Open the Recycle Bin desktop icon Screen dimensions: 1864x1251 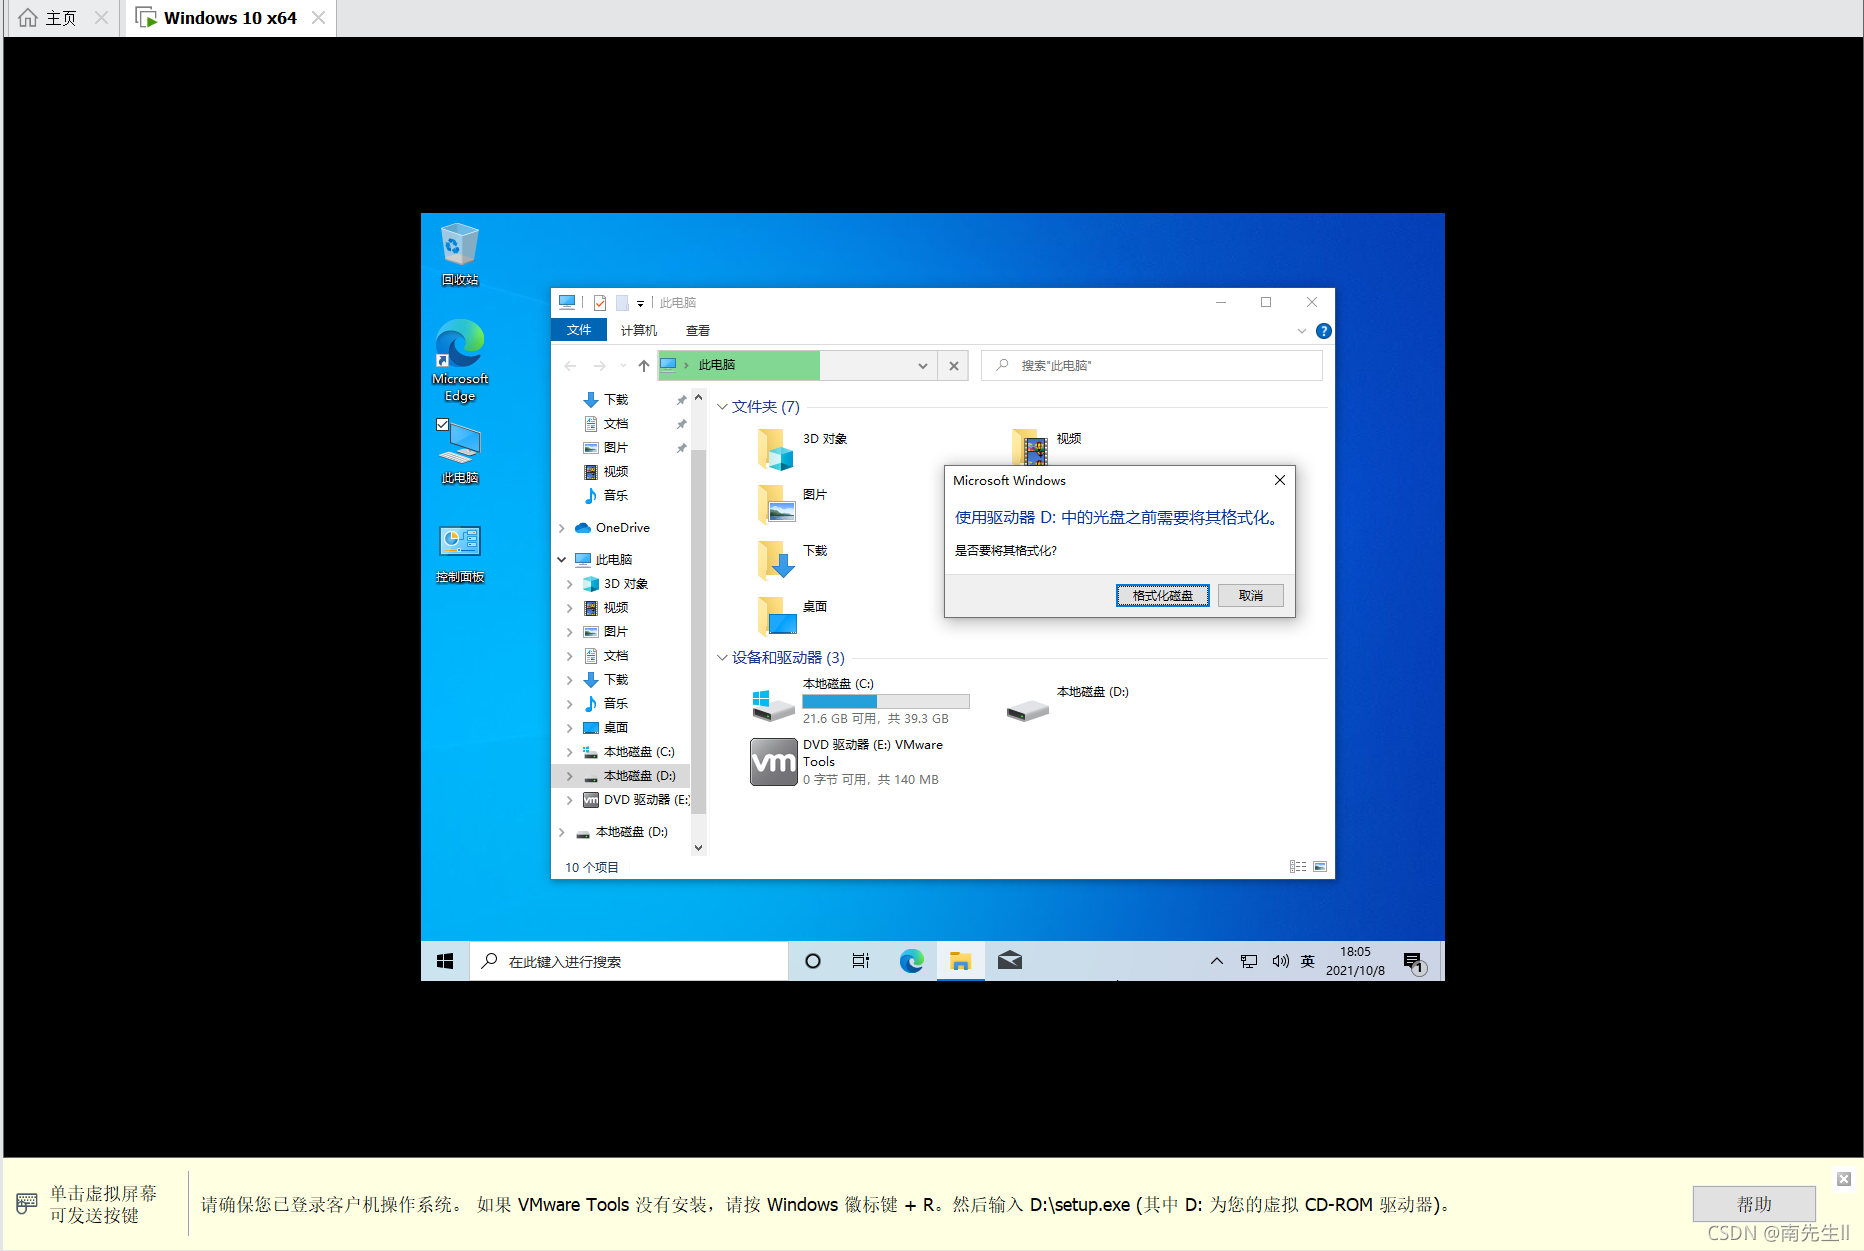460,254
